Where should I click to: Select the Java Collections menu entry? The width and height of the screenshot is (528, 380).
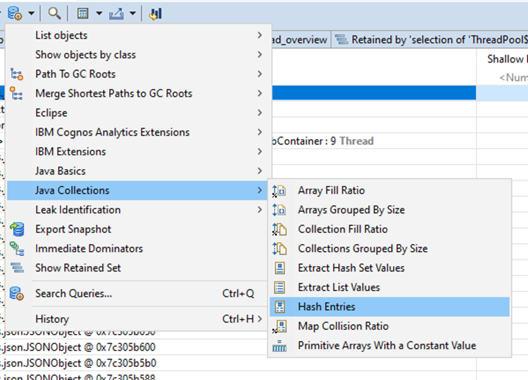coord(137,190)
